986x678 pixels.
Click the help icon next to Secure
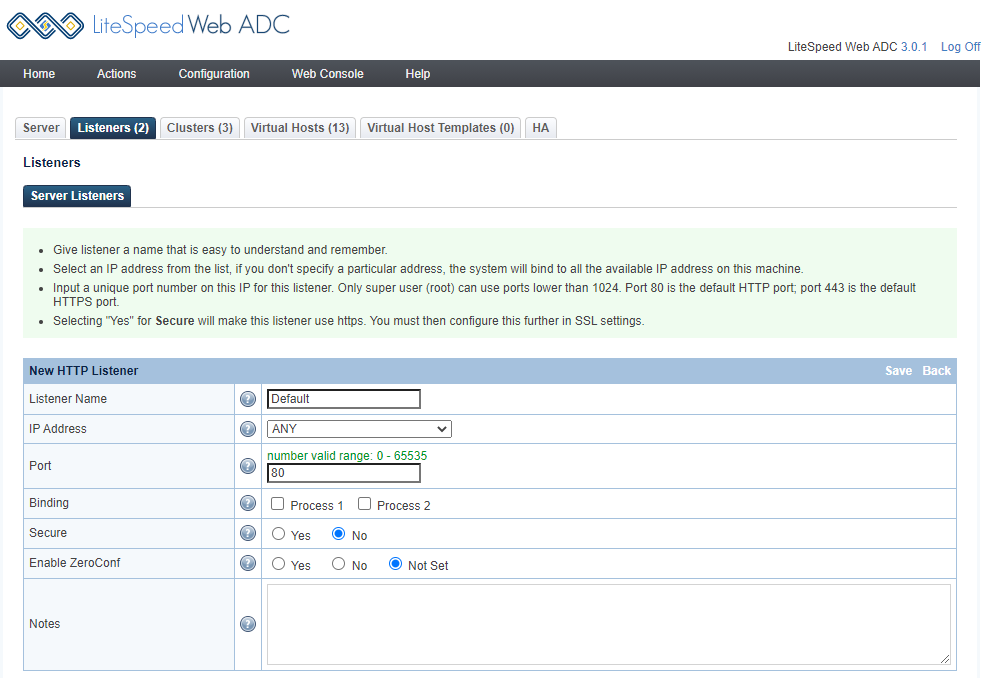pos(248,534)
